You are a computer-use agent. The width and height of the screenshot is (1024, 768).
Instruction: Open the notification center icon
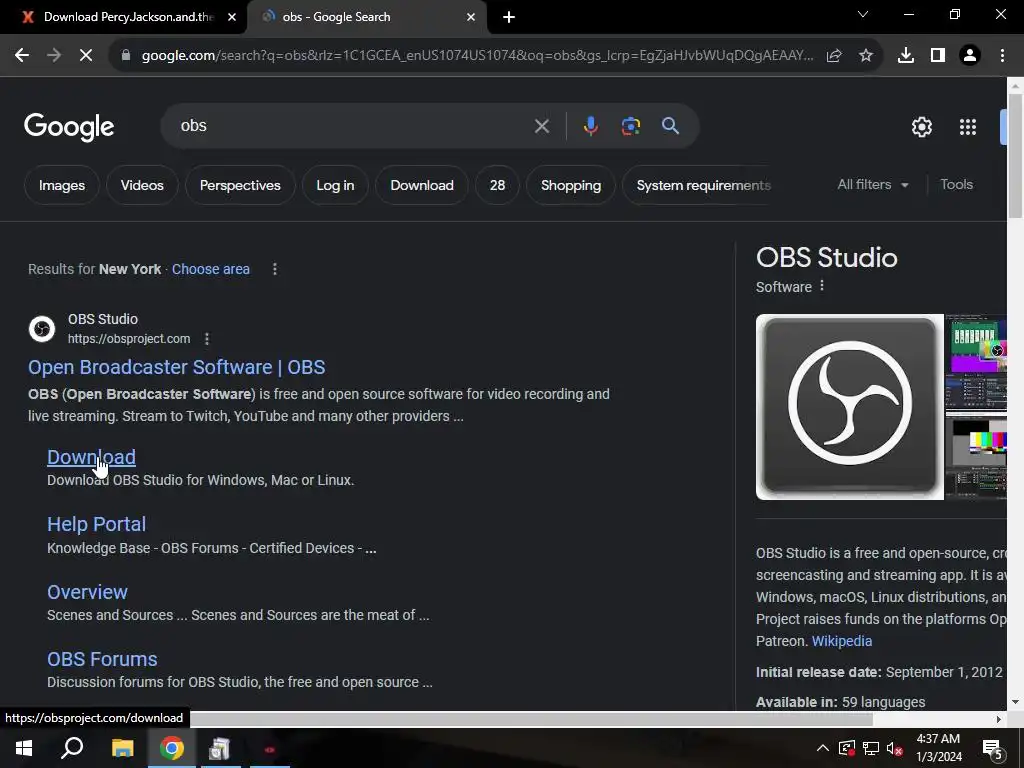pos(993,749)
